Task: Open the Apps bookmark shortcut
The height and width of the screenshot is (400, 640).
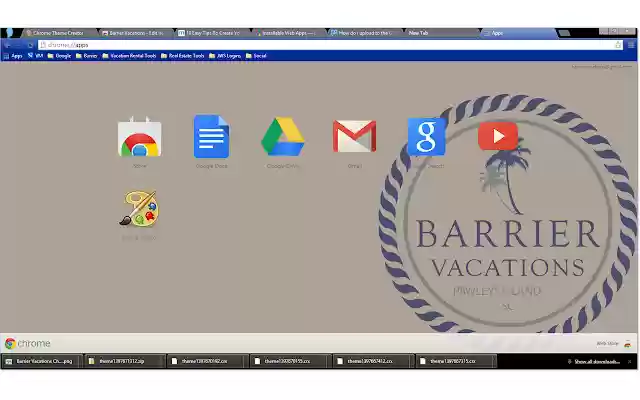Action: click(13, 56)
